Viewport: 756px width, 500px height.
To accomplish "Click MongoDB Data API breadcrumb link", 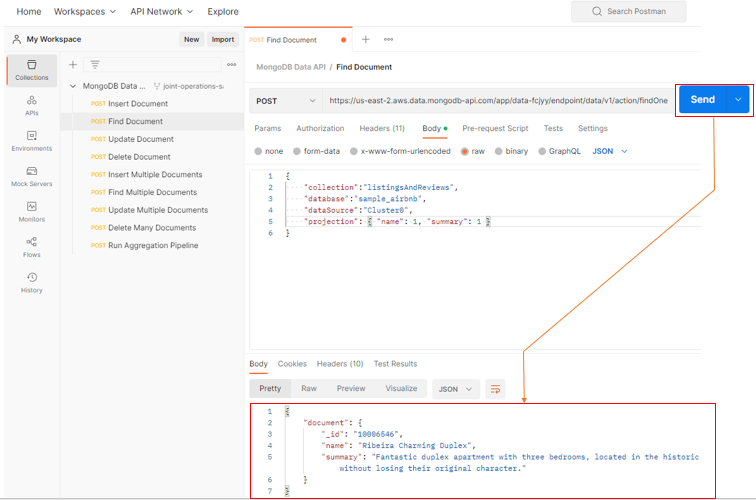I will coord(291,67).
